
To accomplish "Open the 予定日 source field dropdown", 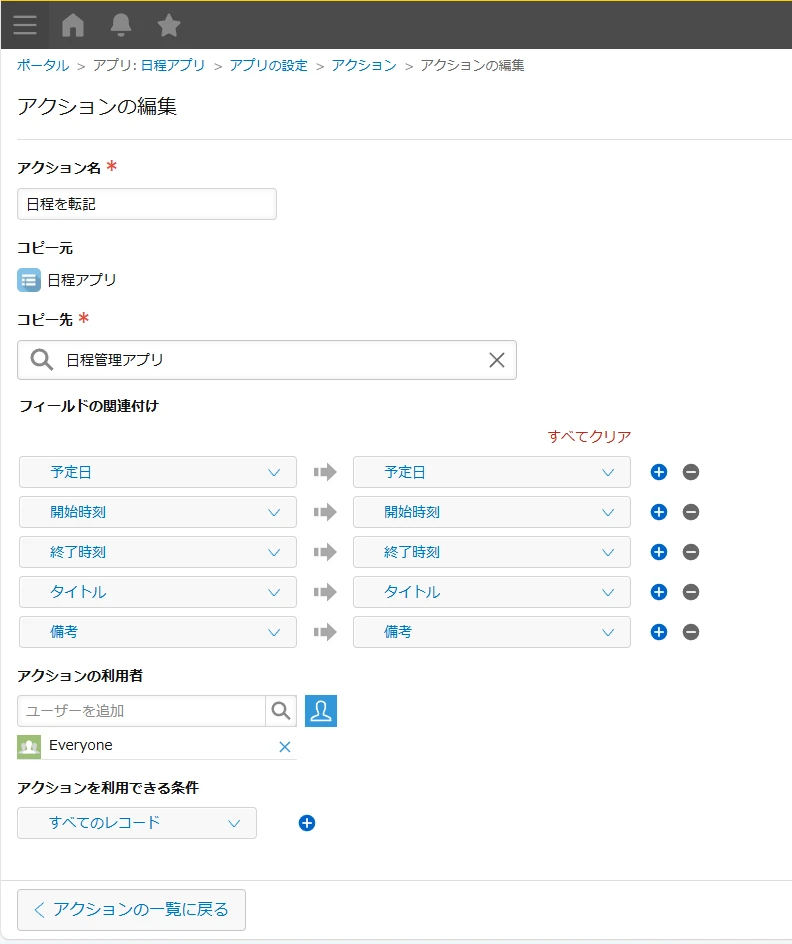I will tap(157, 472).
